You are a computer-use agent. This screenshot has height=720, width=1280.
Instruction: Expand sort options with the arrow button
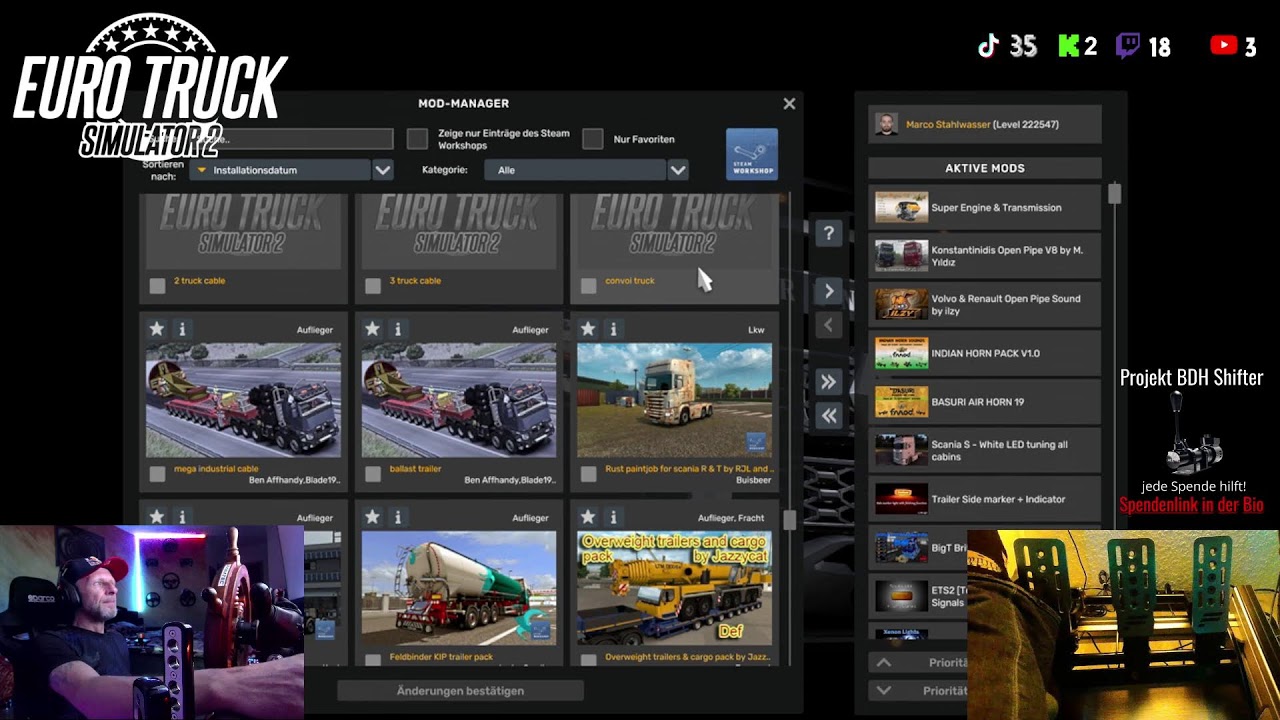click(x=383, y=170)
